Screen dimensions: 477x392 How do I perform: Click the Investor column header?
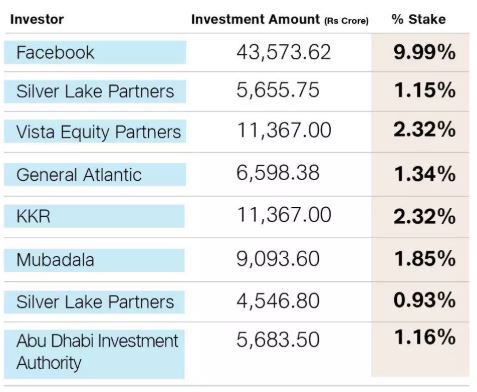tap(37, 19)
